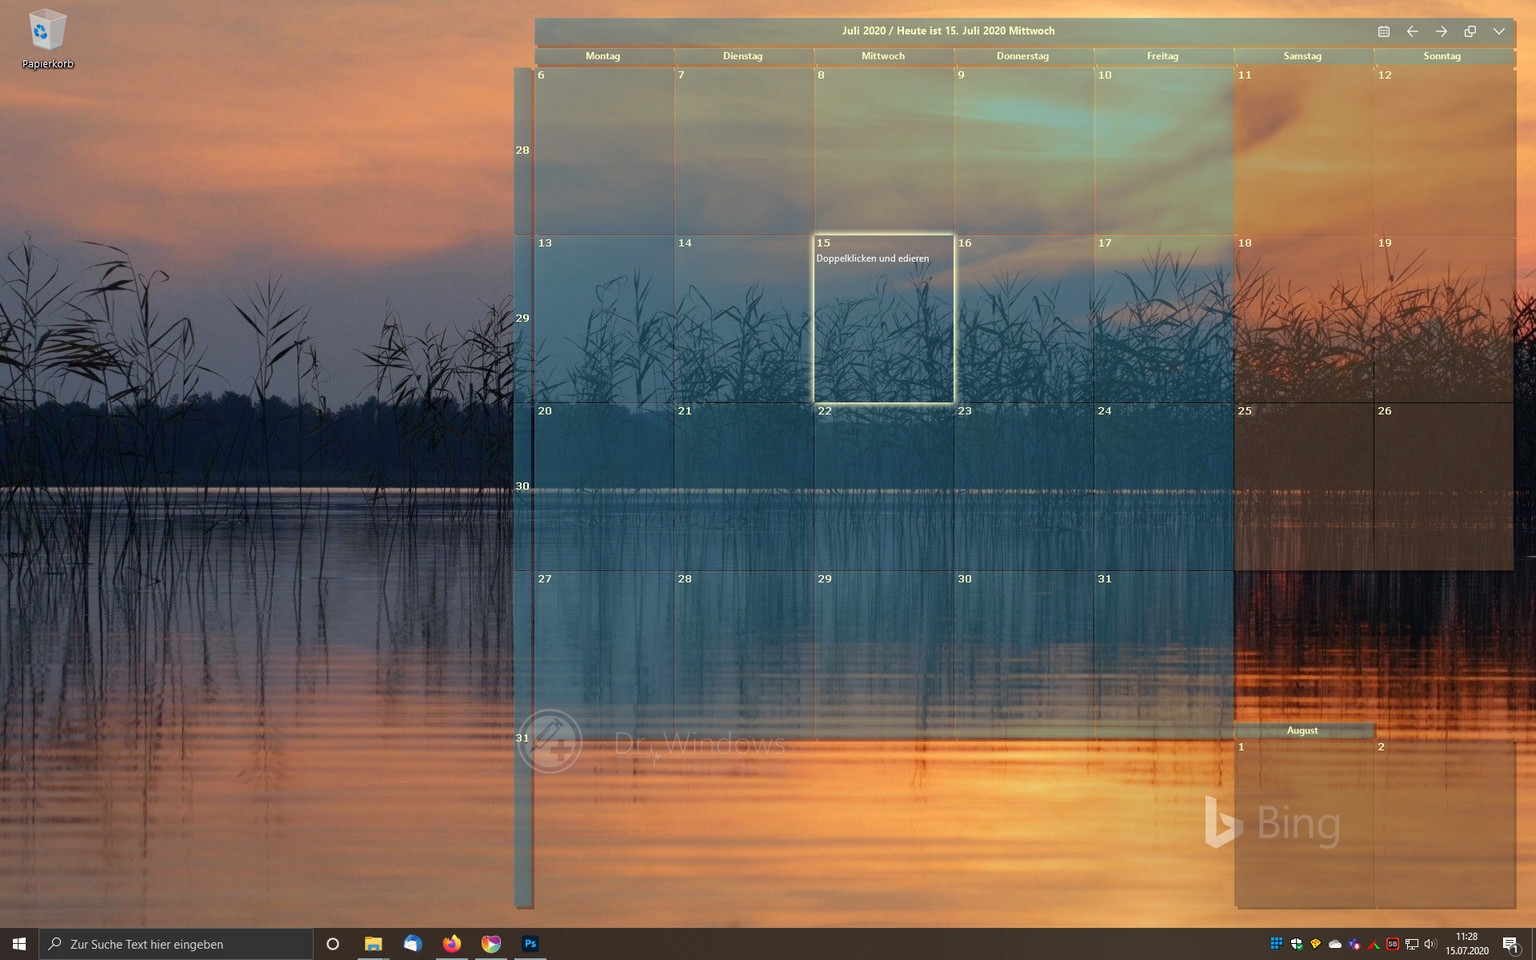Click the Montag column header
Image resolution: width=1536 pixels, height=960 pixels.
[x=603, y=56]
